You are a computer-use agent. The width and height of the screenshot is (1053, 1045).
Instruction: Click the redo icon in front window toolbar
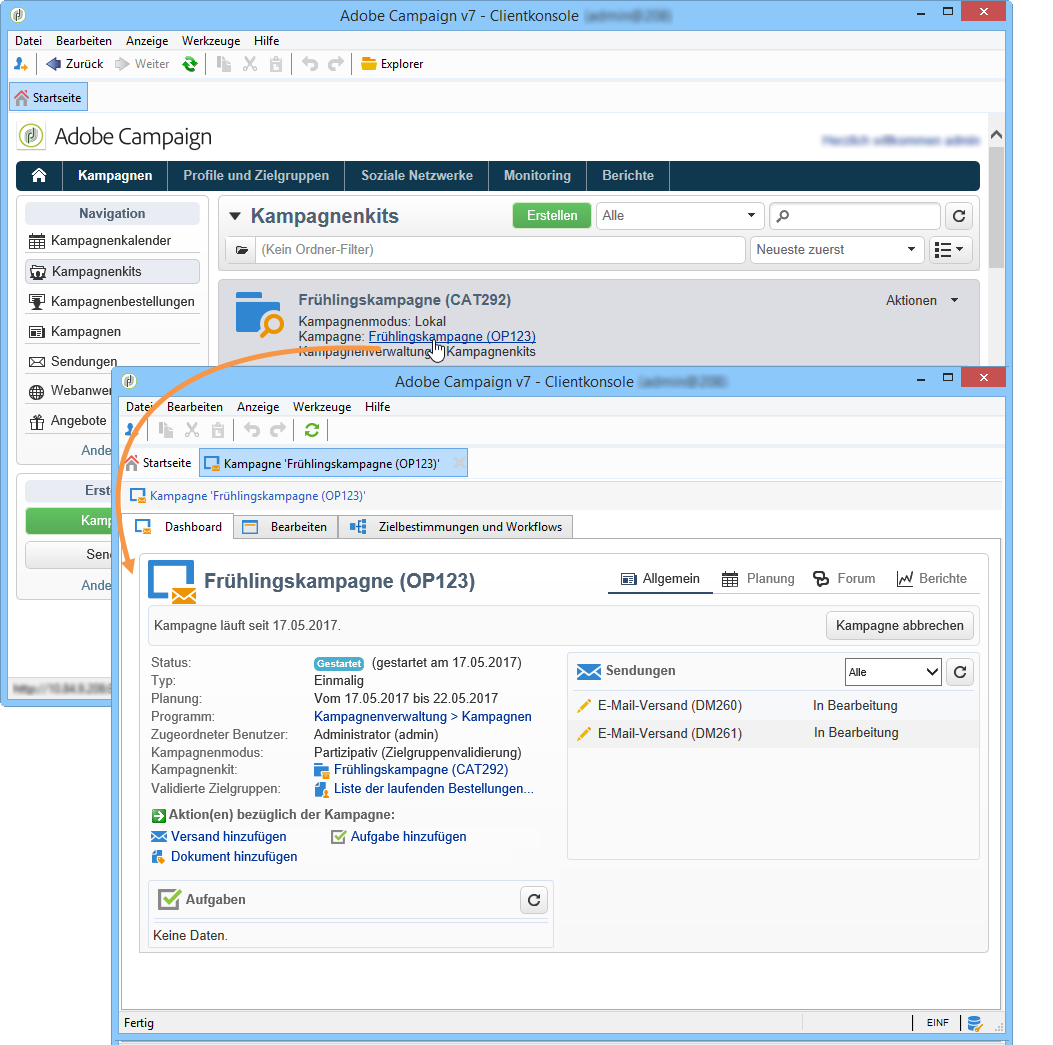coord(277,430)
